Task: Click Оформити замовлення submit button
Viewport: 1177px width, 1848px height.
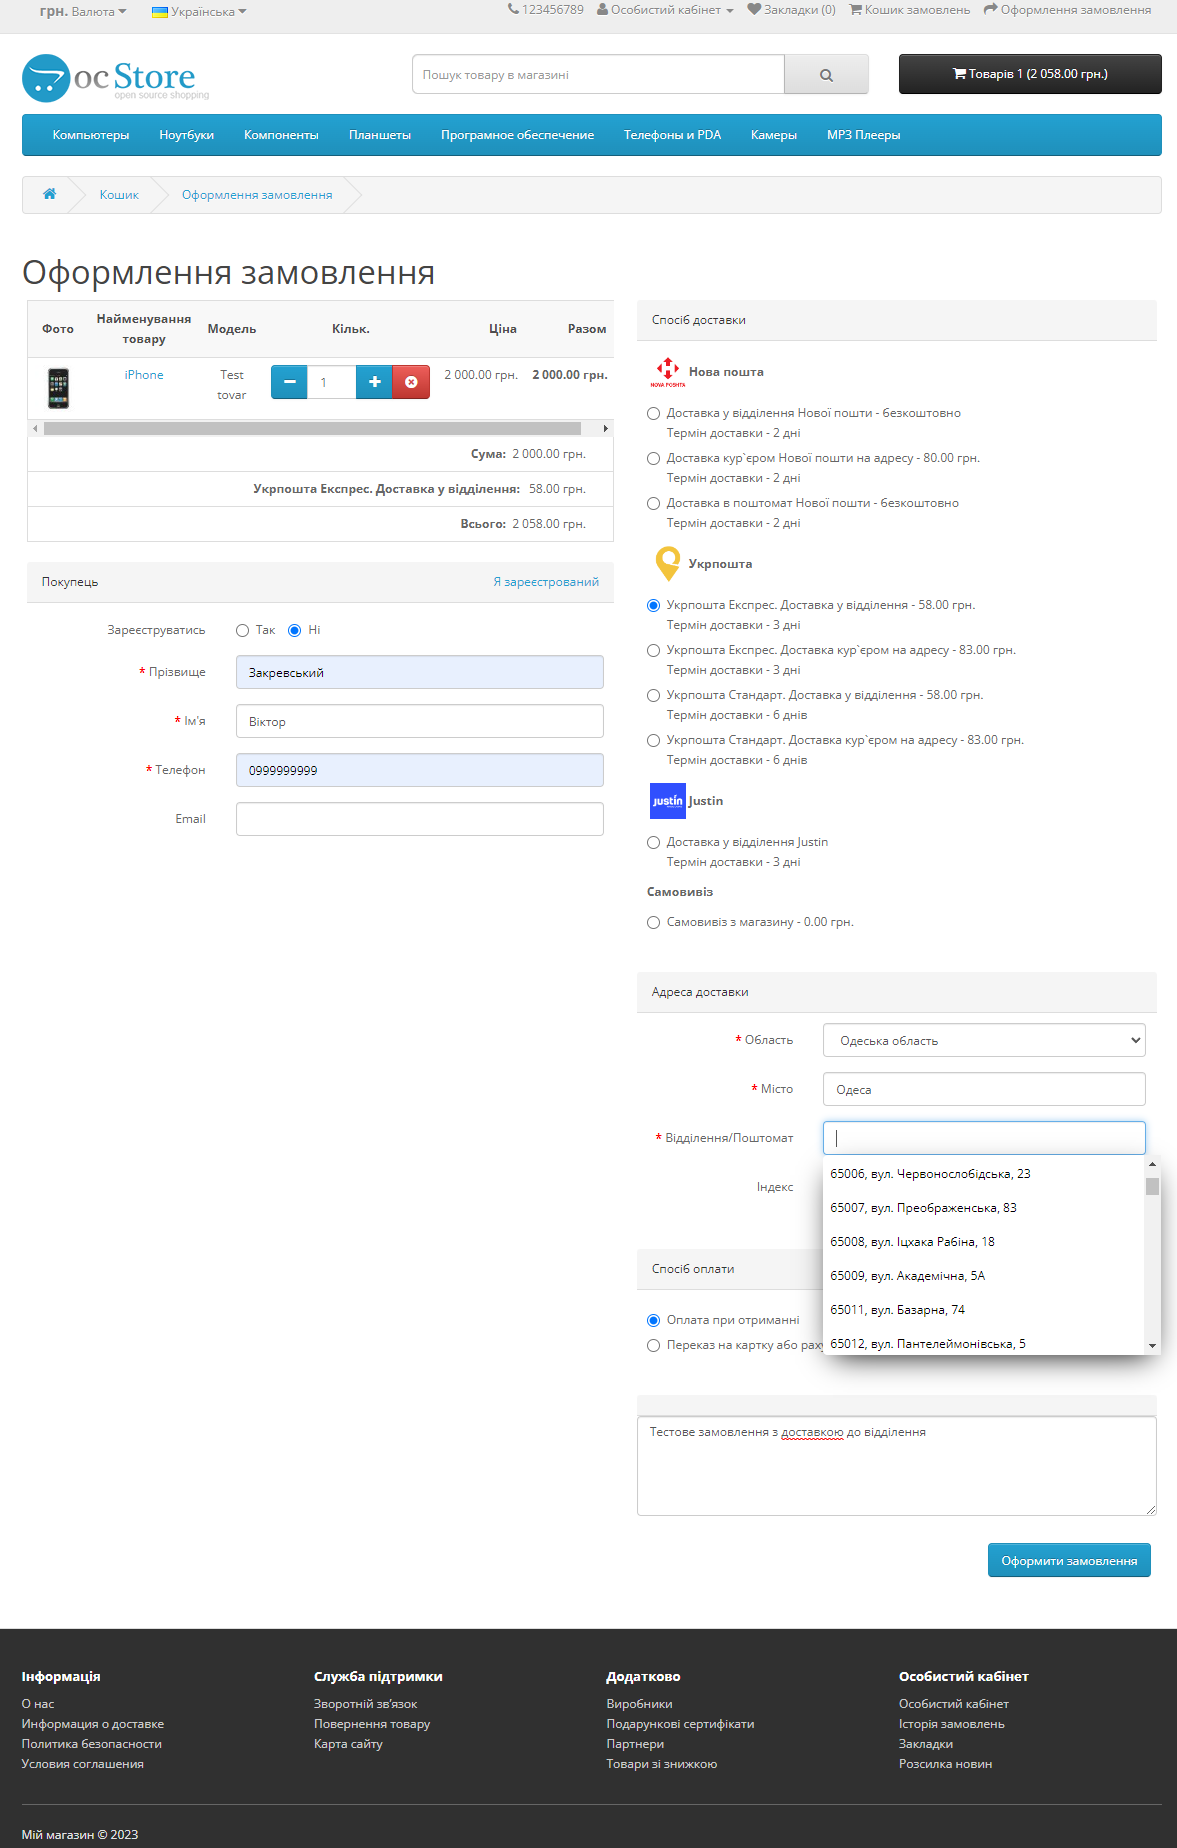Action: tap(1069, 1560)
